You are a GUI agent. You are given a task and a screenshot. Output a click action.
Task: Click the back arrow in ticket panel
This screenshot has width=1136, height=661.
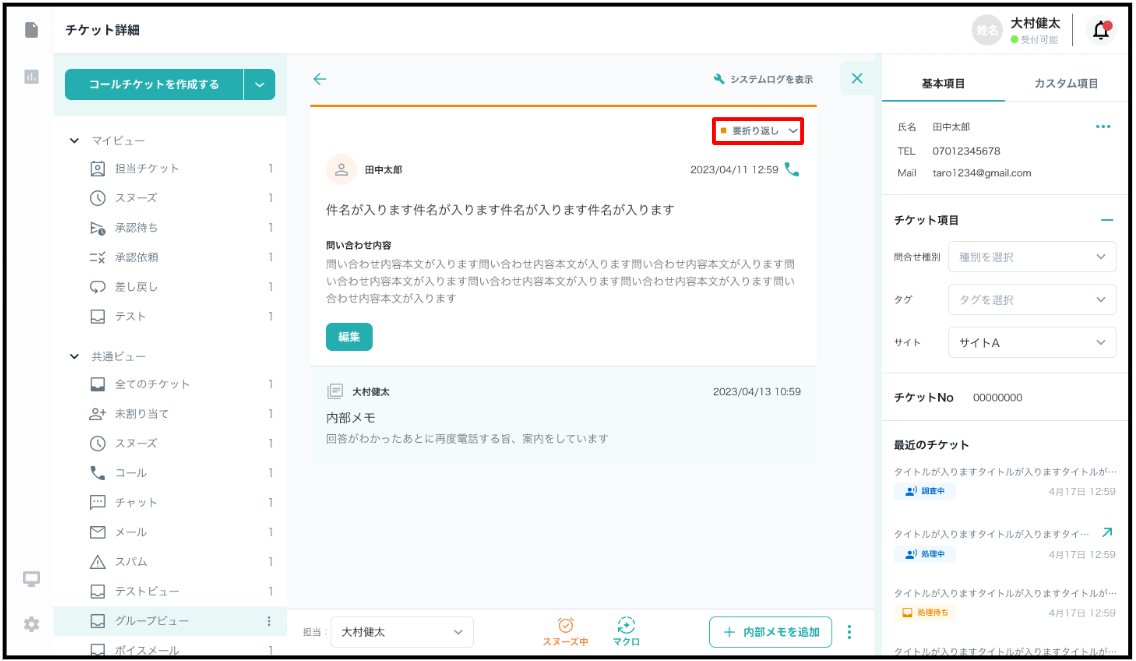320,79
